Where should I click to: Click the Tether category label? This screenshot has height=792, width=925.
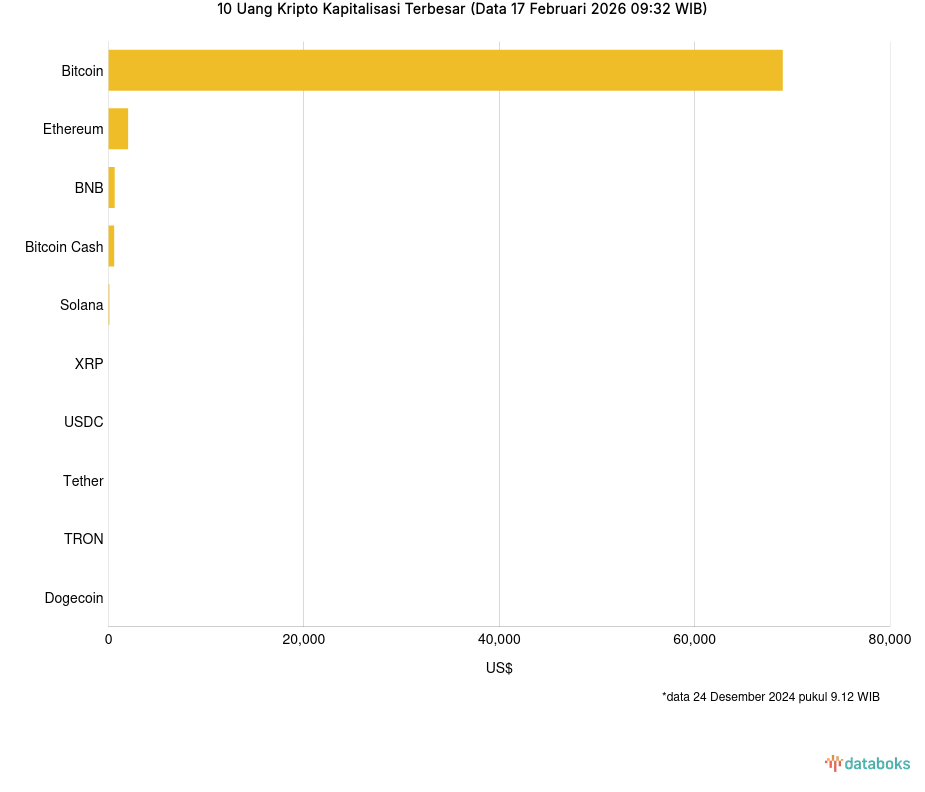tap(83, 481)
